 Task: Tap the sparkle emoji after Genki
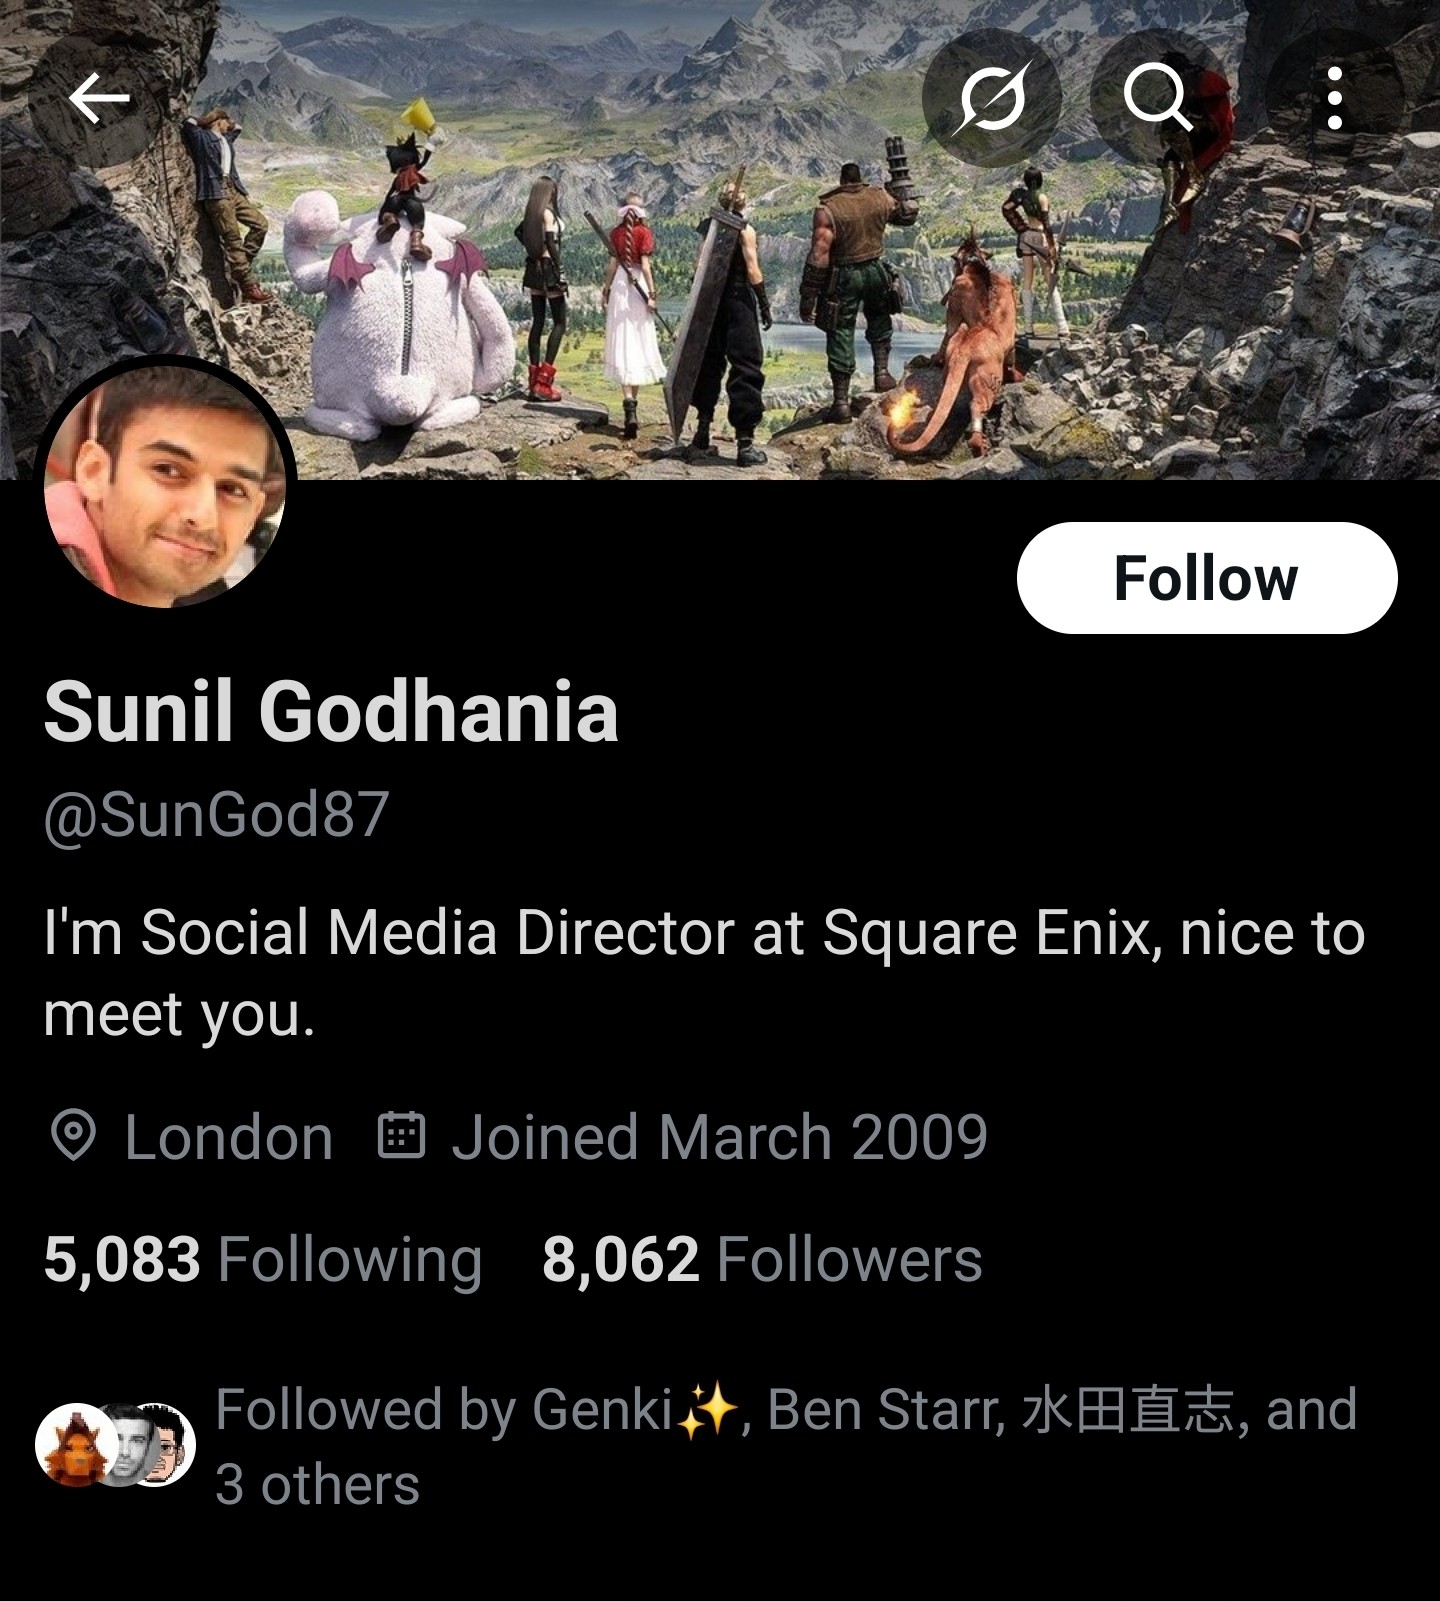coord(707,1411)
